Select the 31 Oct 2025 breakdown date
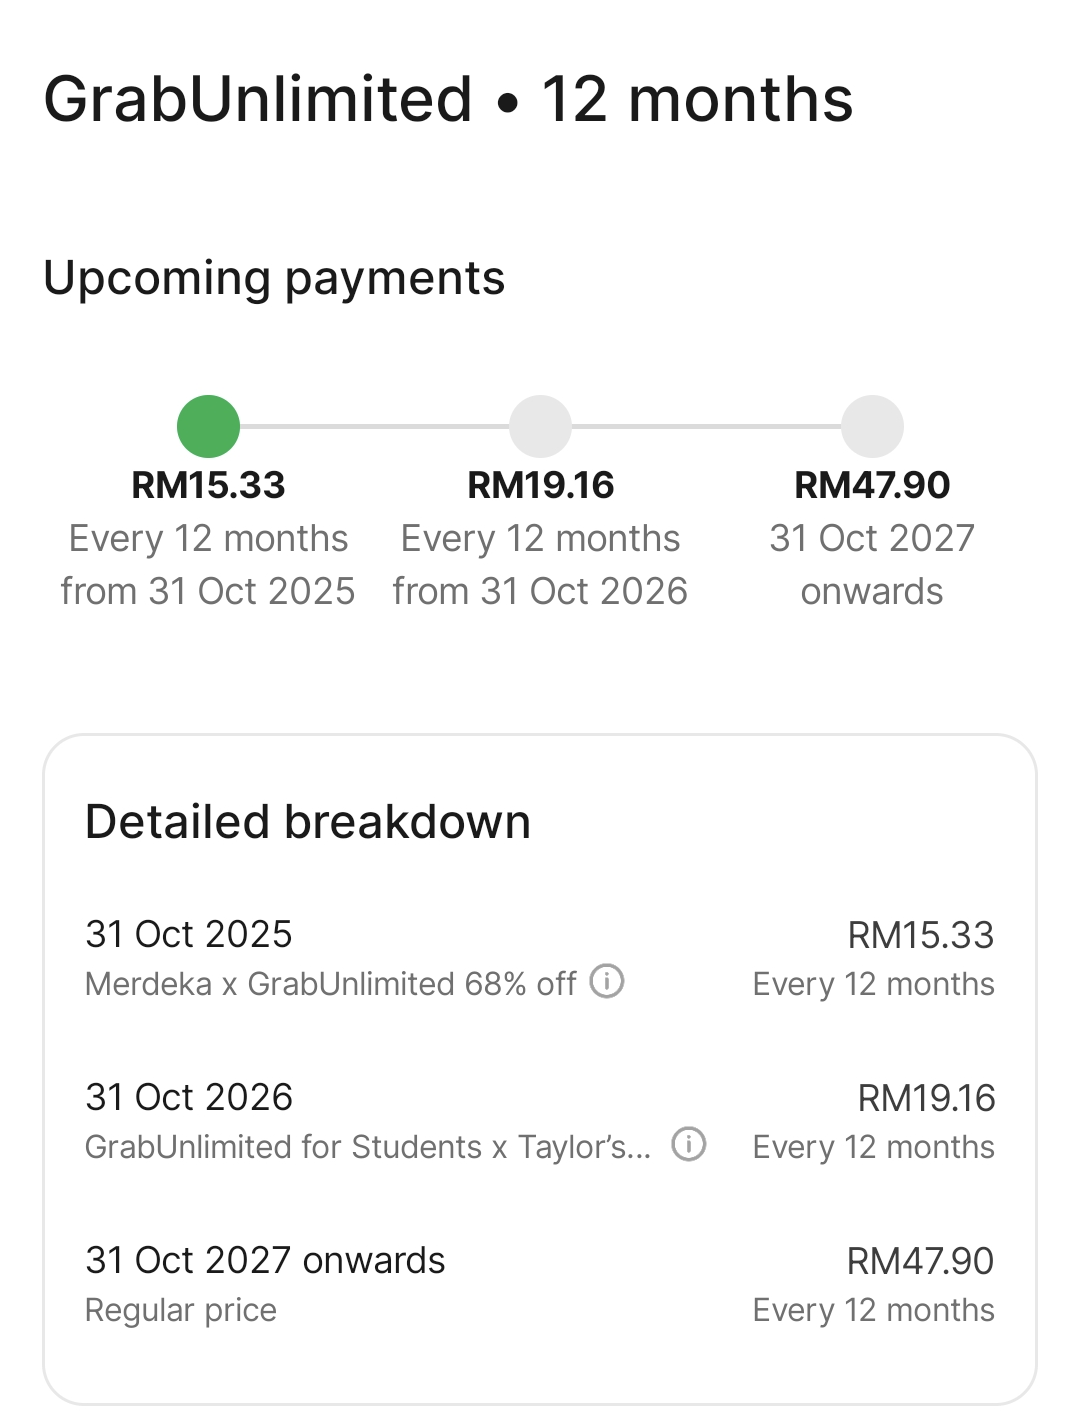 point(189,934)
